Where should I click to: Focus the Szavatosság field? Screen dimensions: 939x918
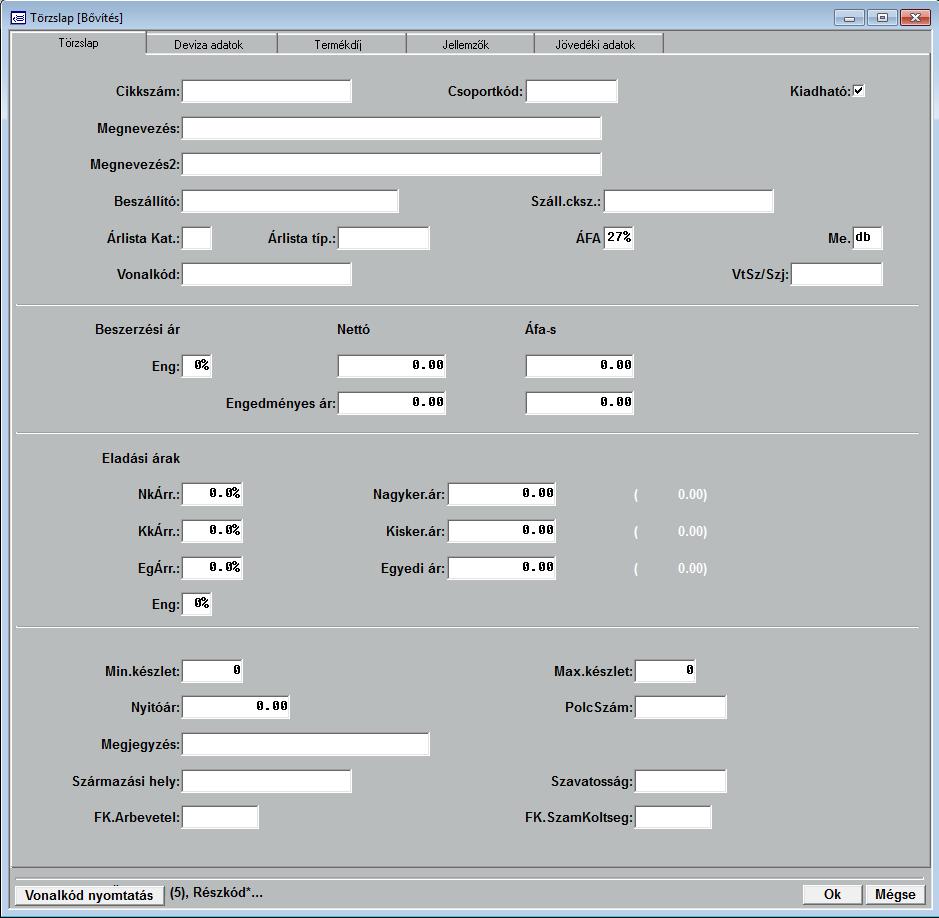point(680,781)
